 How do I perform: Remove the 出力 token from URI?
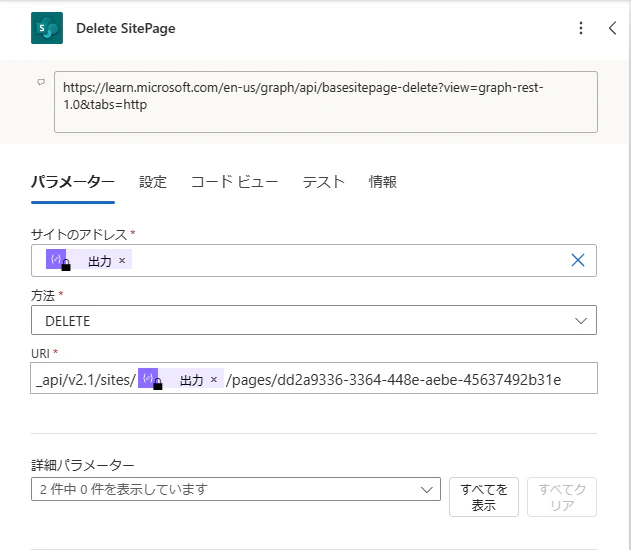coord(214,379)
